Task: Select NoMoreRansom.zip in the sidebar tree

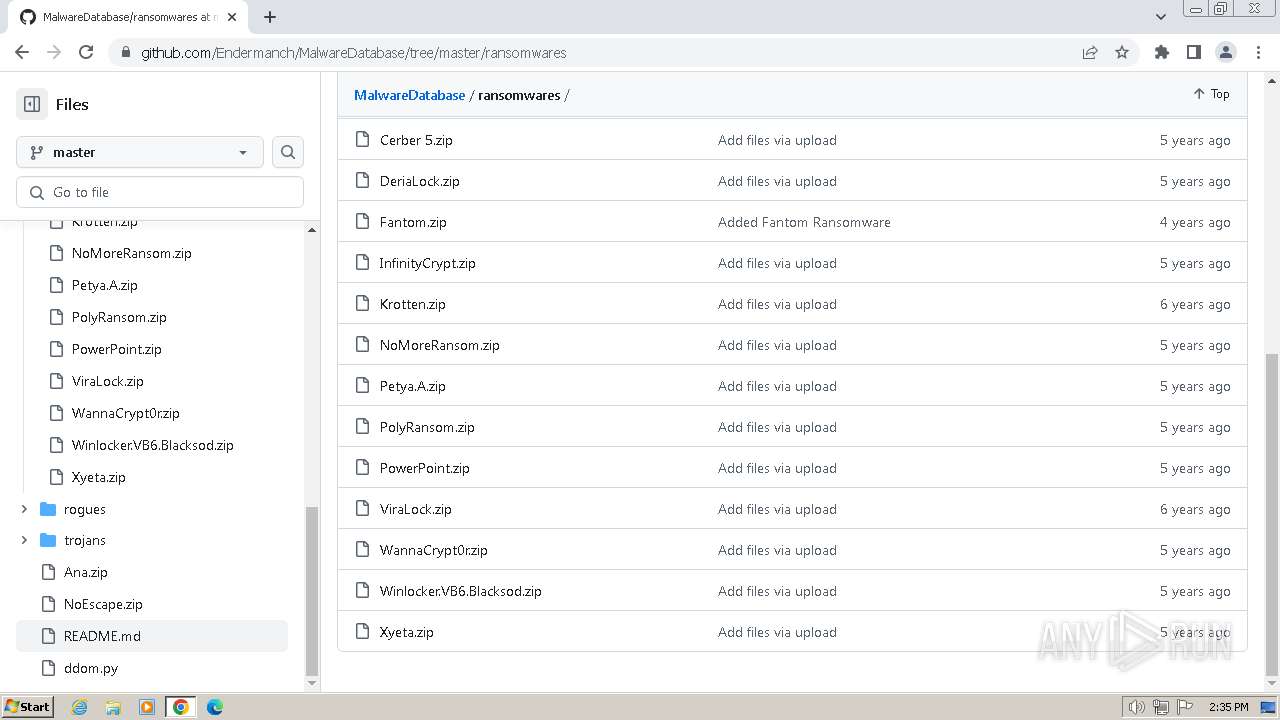Action: click(x=132, y=253)
